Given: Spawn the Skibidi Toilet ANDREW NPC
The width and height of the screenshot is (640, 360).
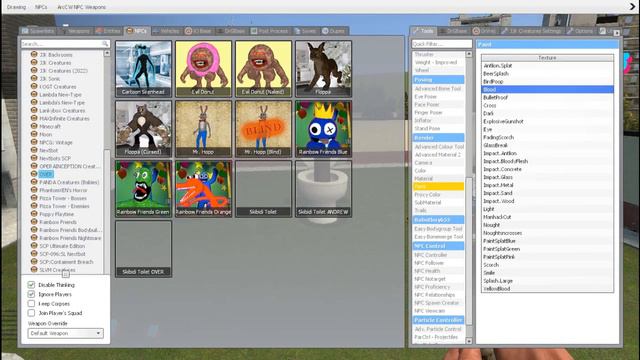Looking at the screenshot, I should [x=323, y=189].
